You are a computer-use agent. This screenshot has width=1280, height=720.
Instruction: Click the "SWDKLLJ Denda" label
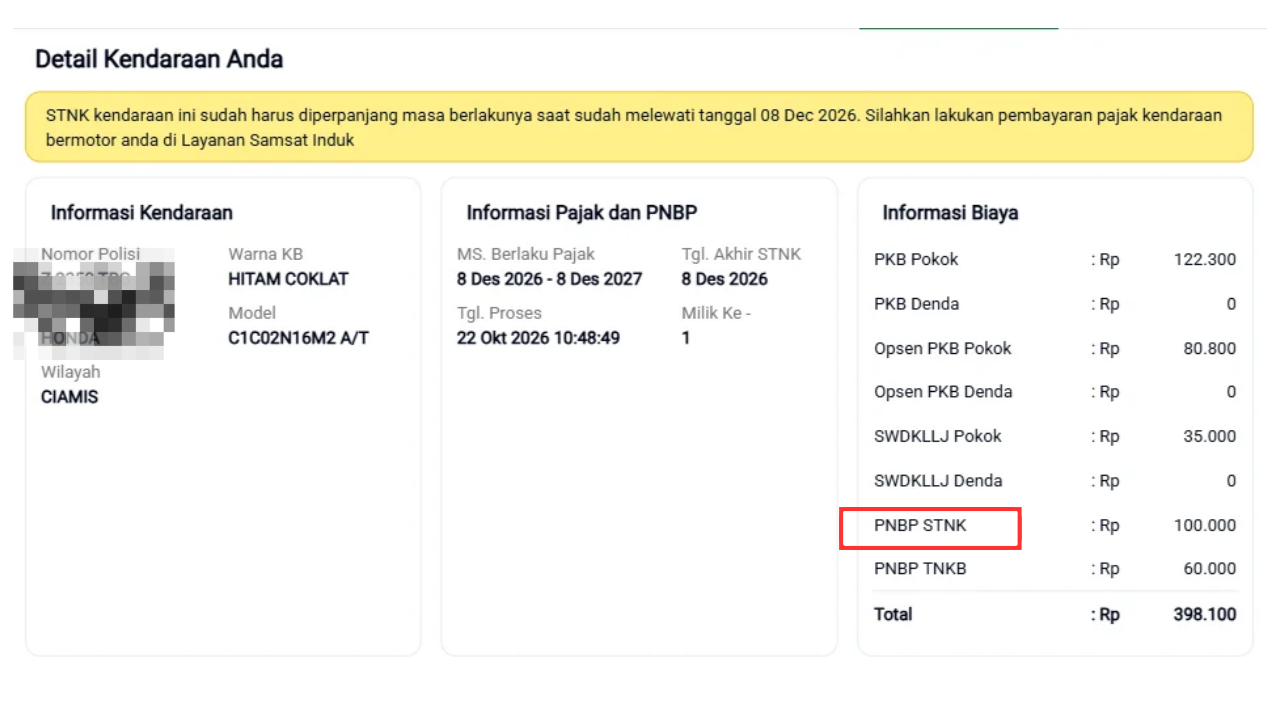pos(938,481)
